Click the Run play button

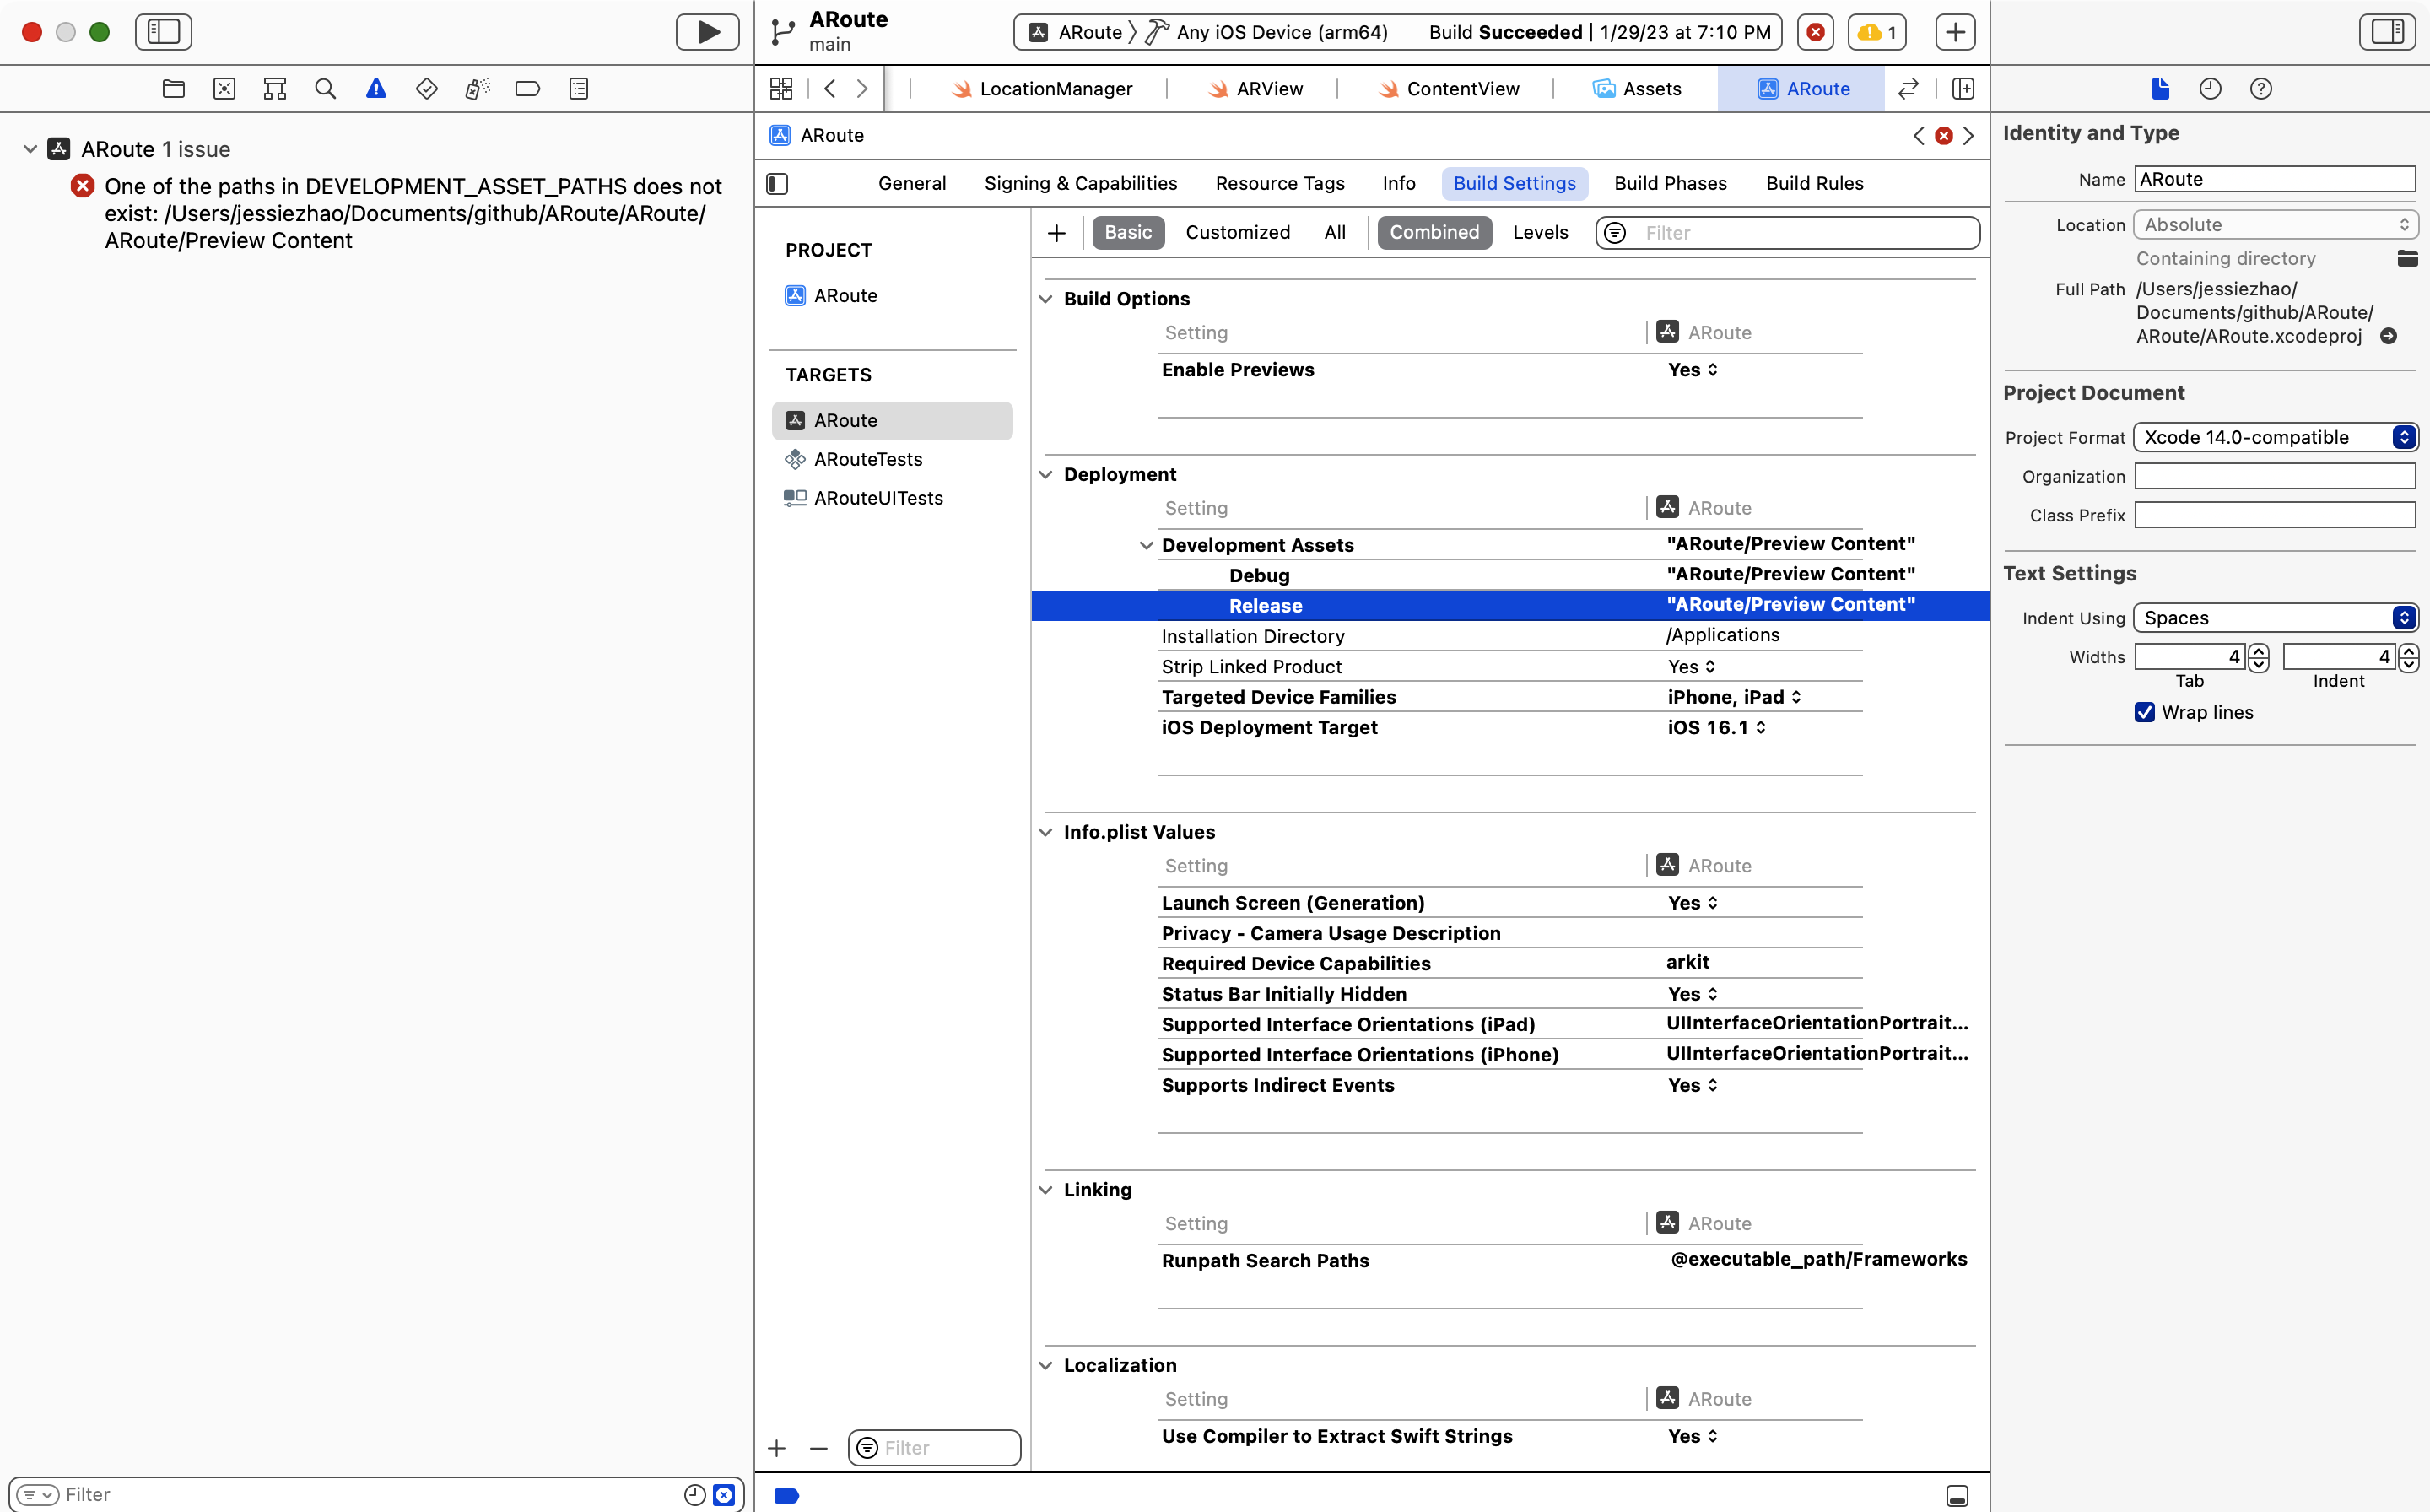(x=707, y=32)
